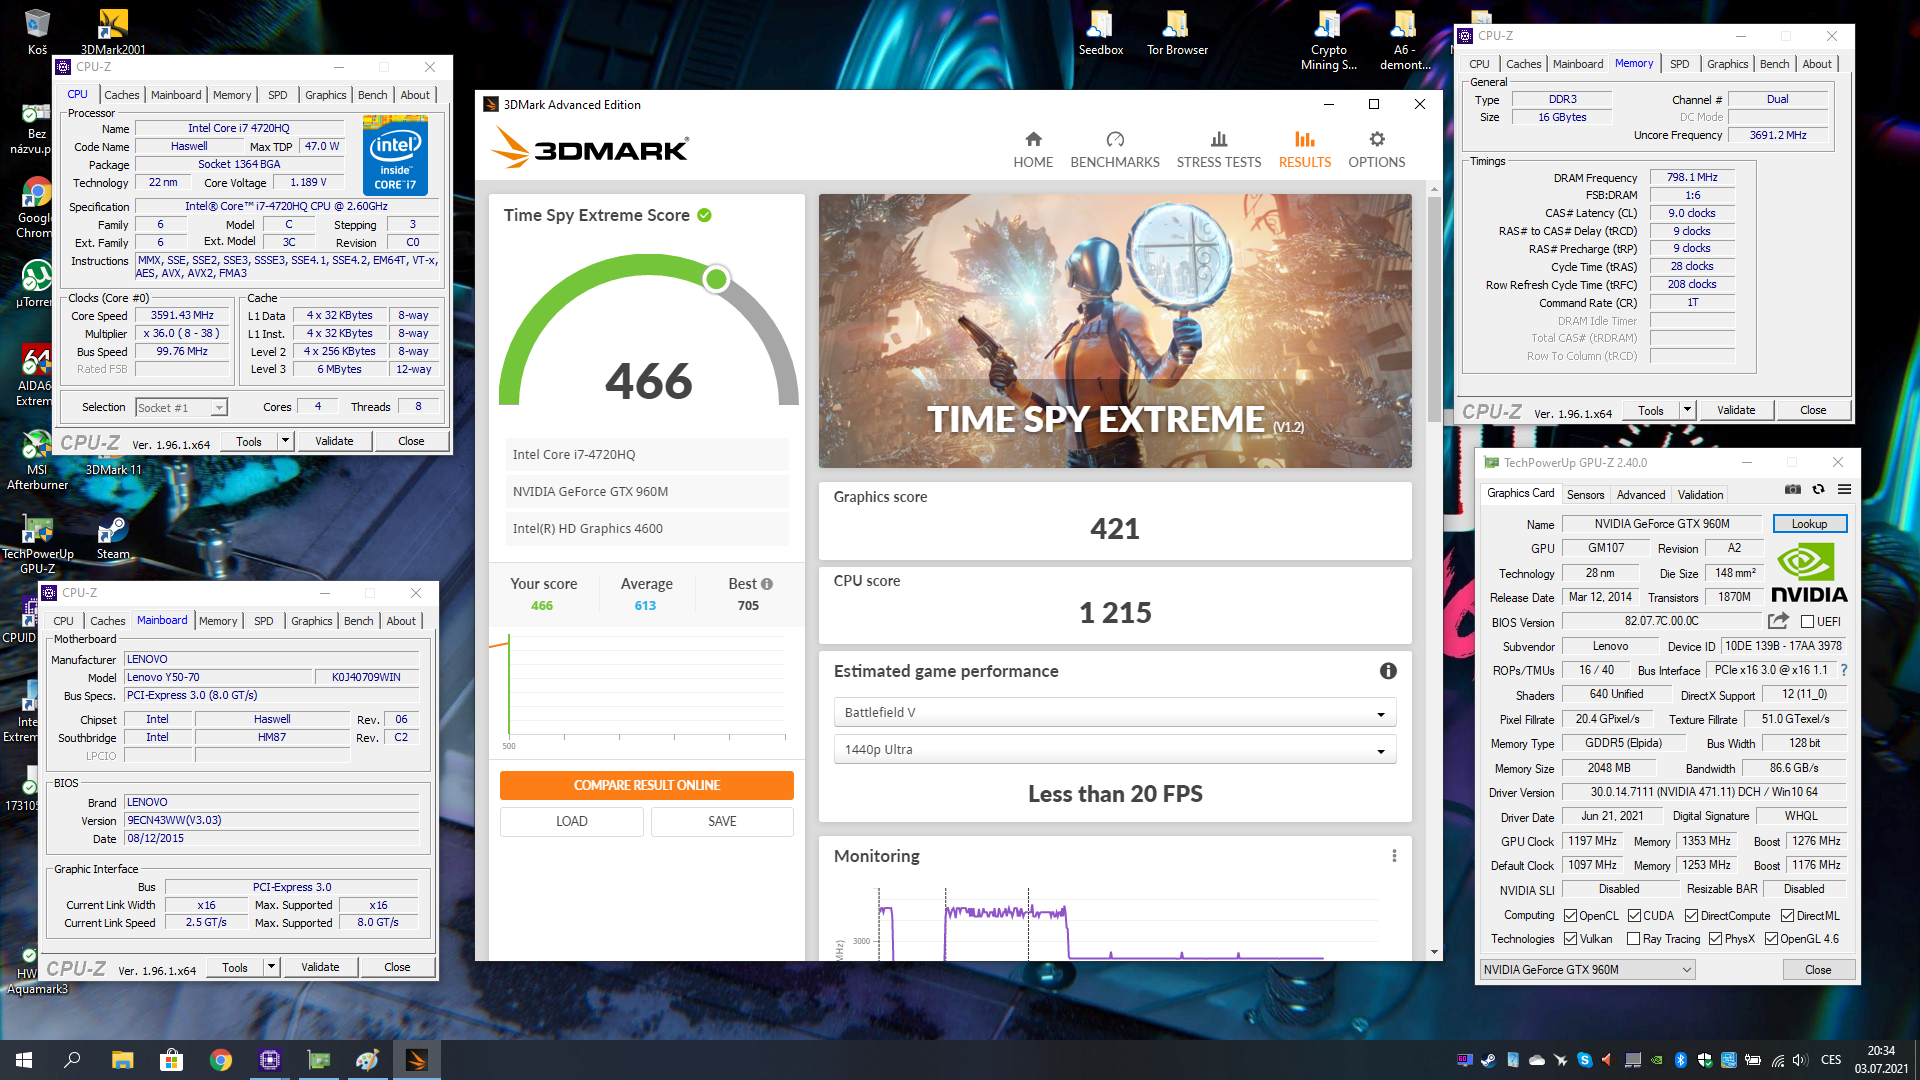Click the GPU-Z refresh icon
The image size is (1920, 1080).
1819,489
